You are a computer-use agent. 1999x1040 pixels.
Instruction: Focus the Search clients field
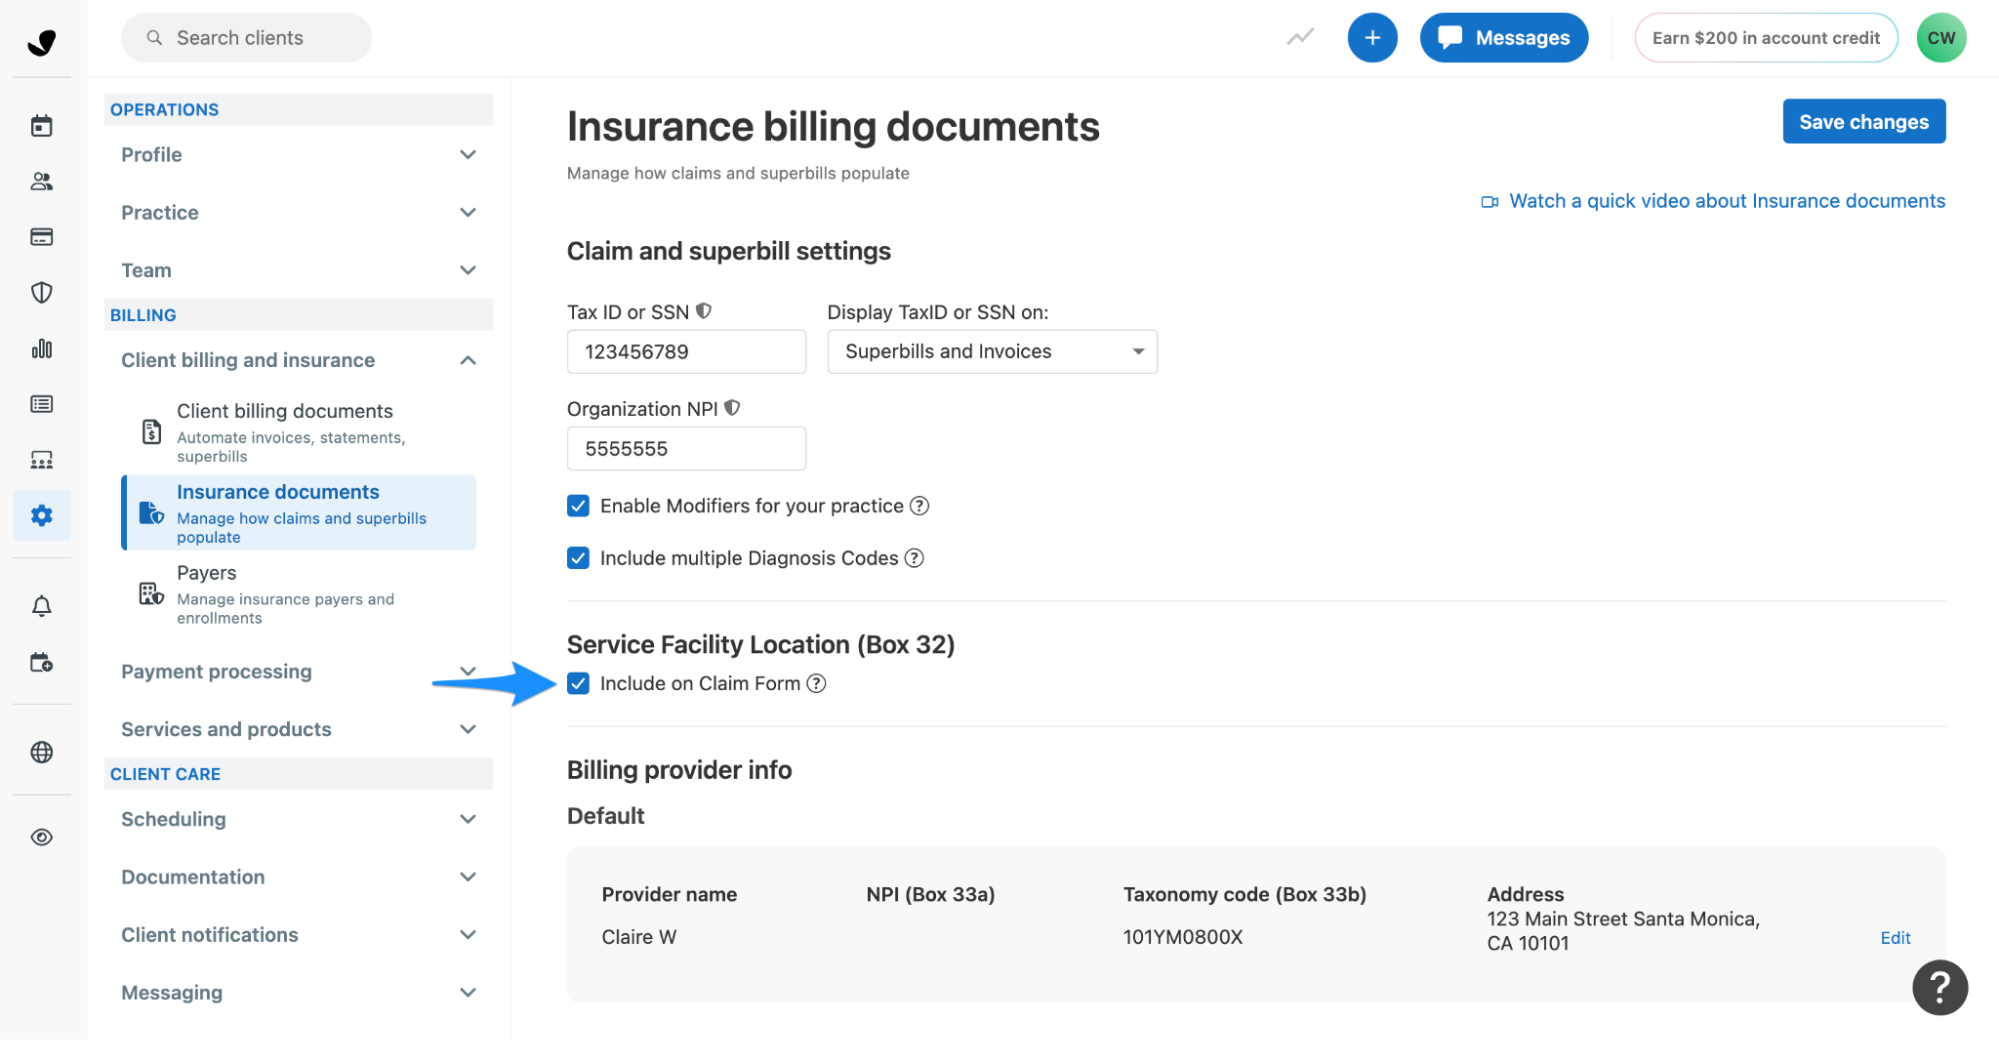(246, 38)
